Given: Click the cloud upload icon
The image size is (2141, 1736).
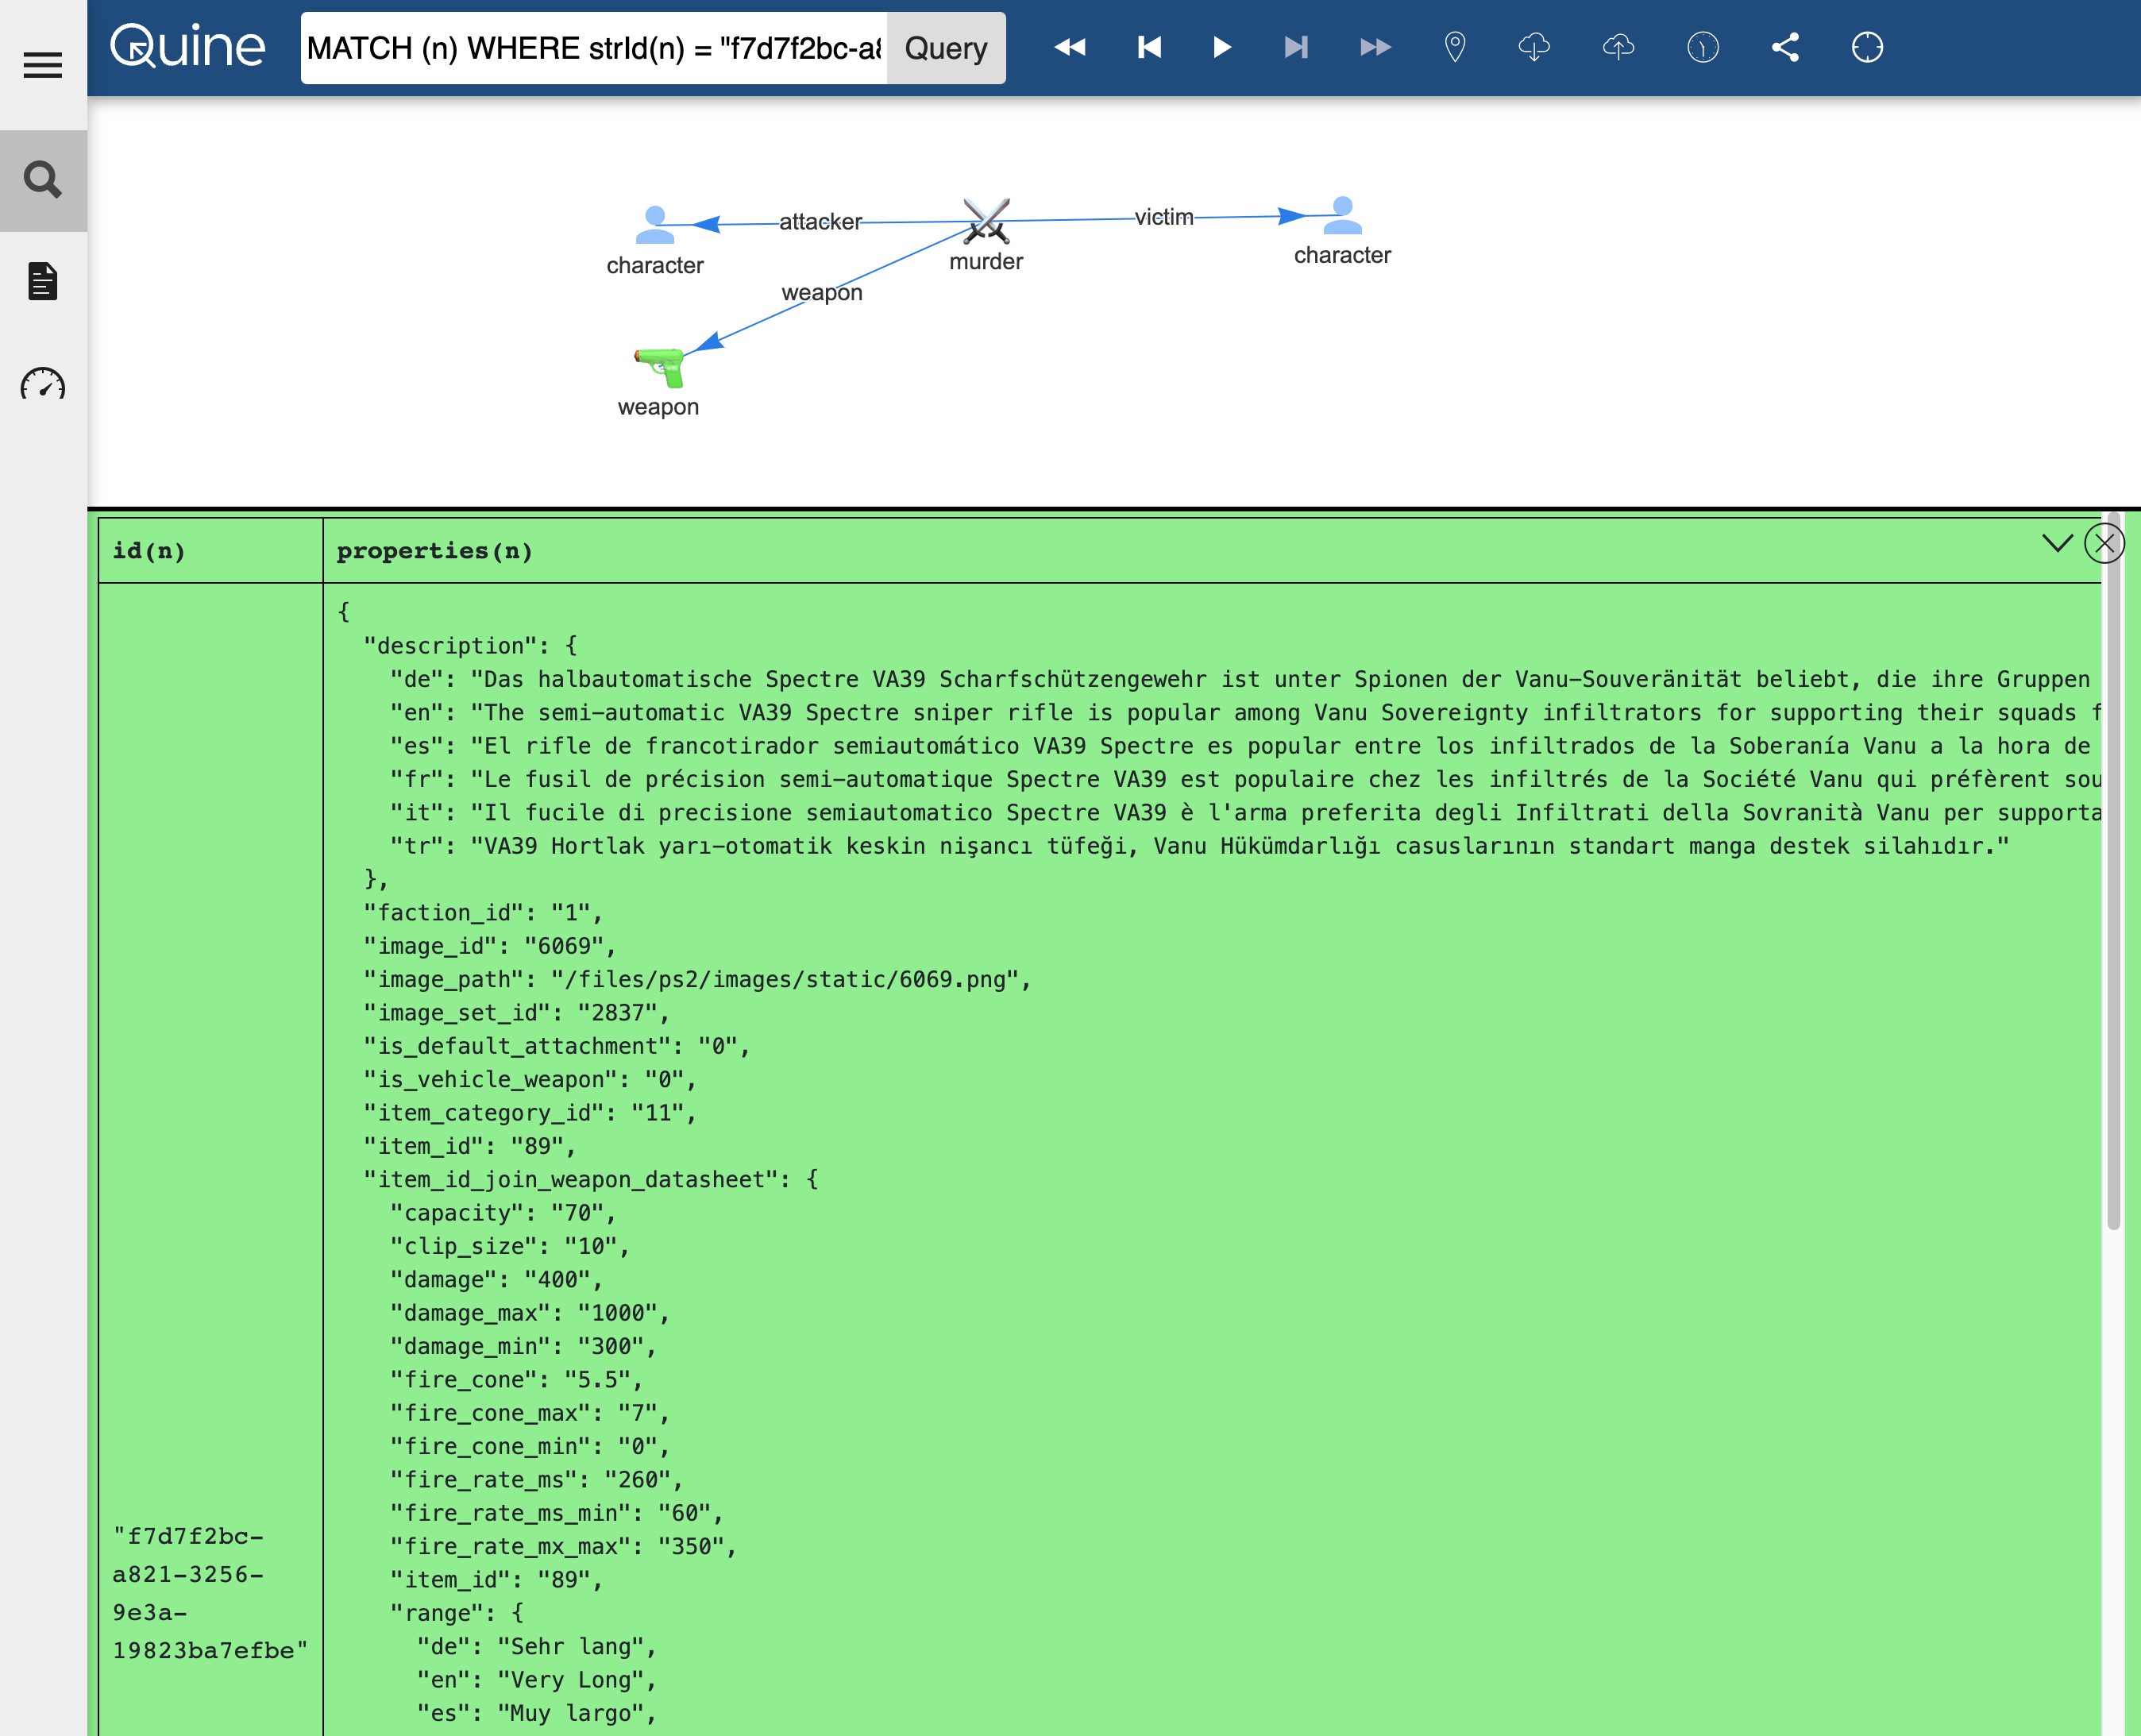Looking at the screenshot, I should [x=1617, y=47].
